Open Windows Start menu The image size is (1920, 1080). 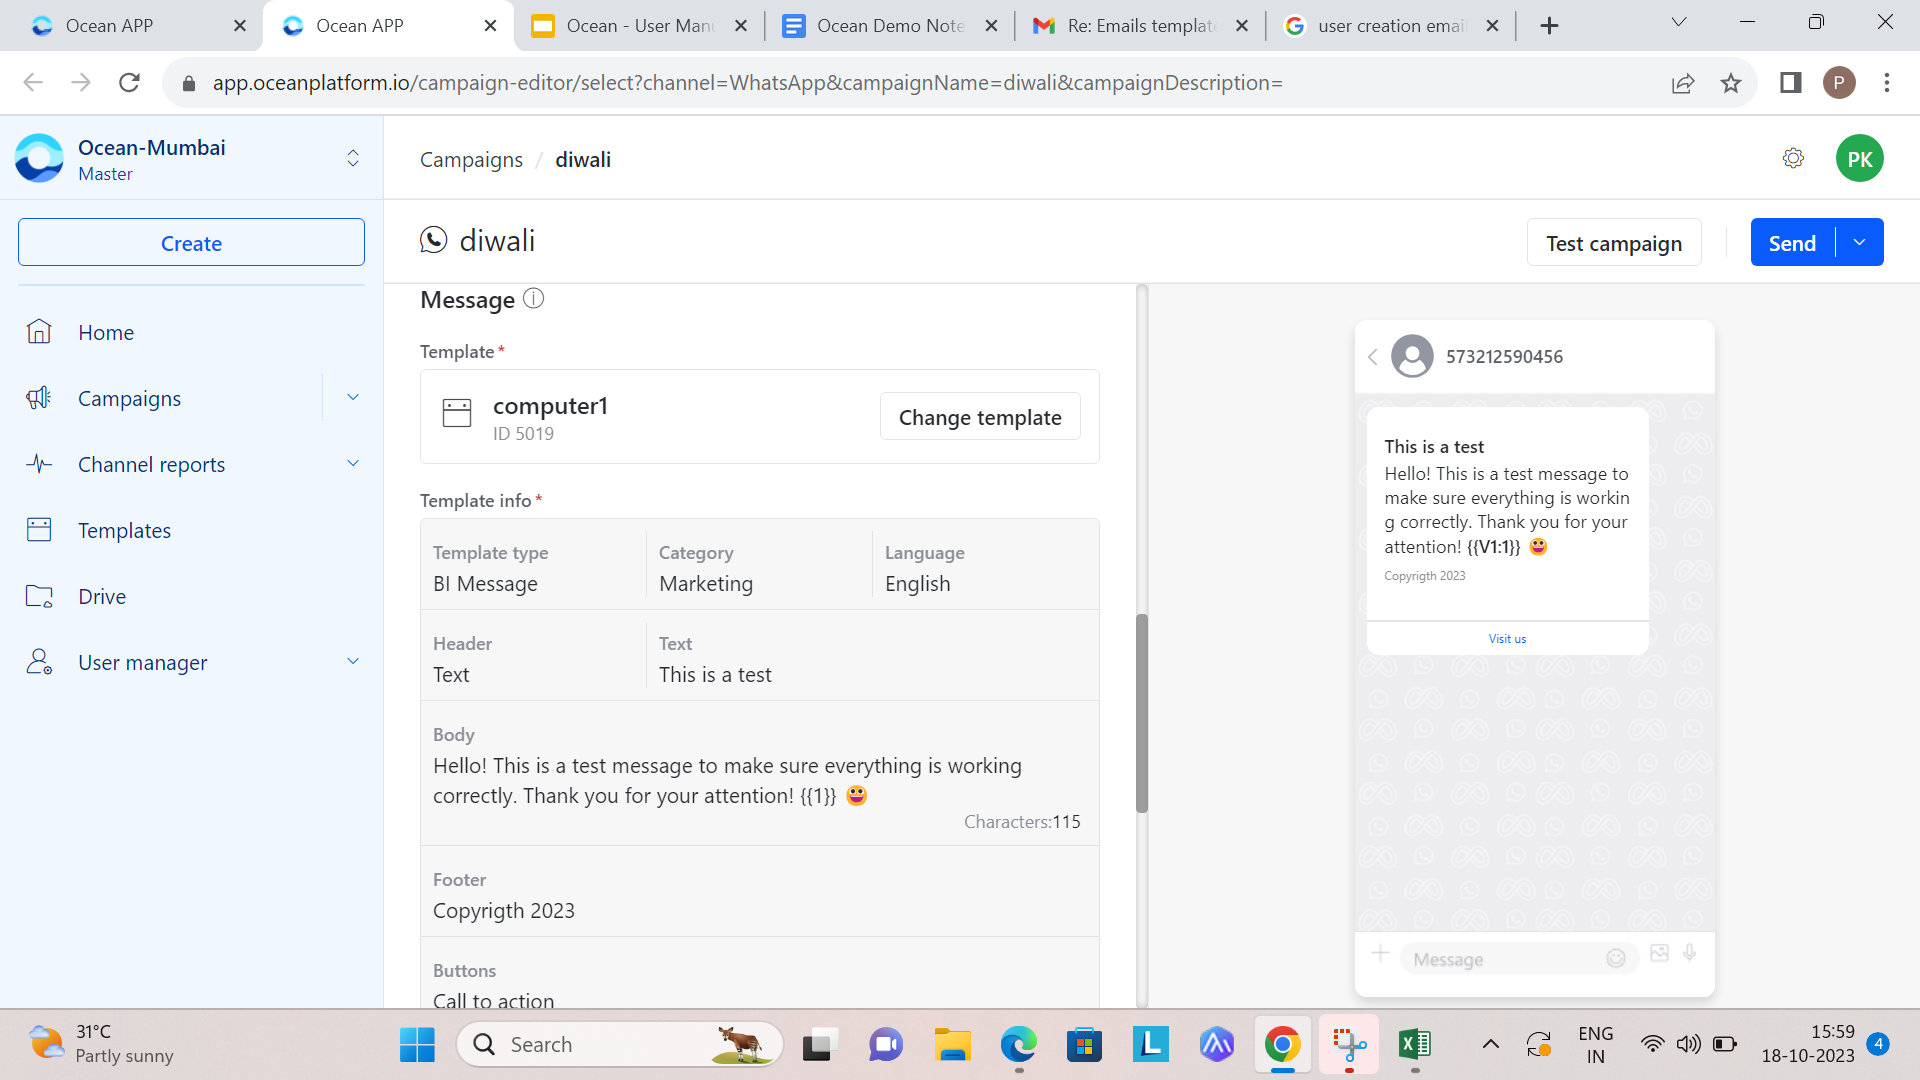point(417,1045)
